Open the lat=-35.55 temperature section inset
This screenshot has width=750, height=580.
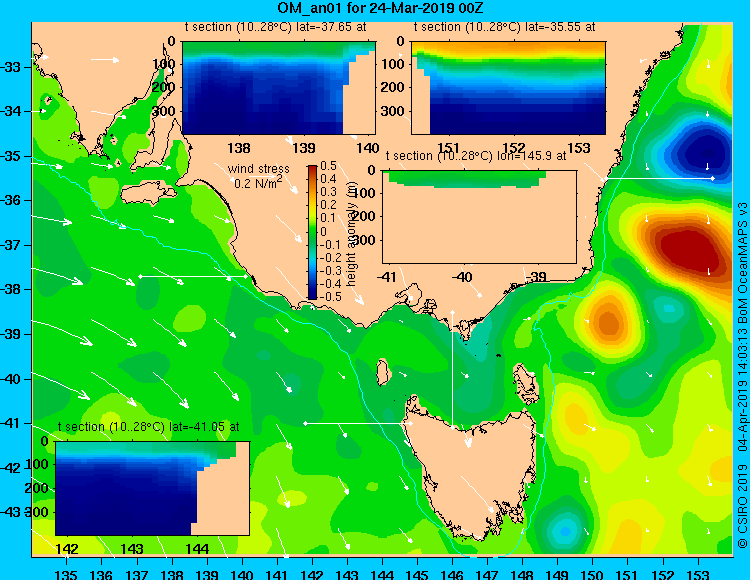(x=508, y=88)
